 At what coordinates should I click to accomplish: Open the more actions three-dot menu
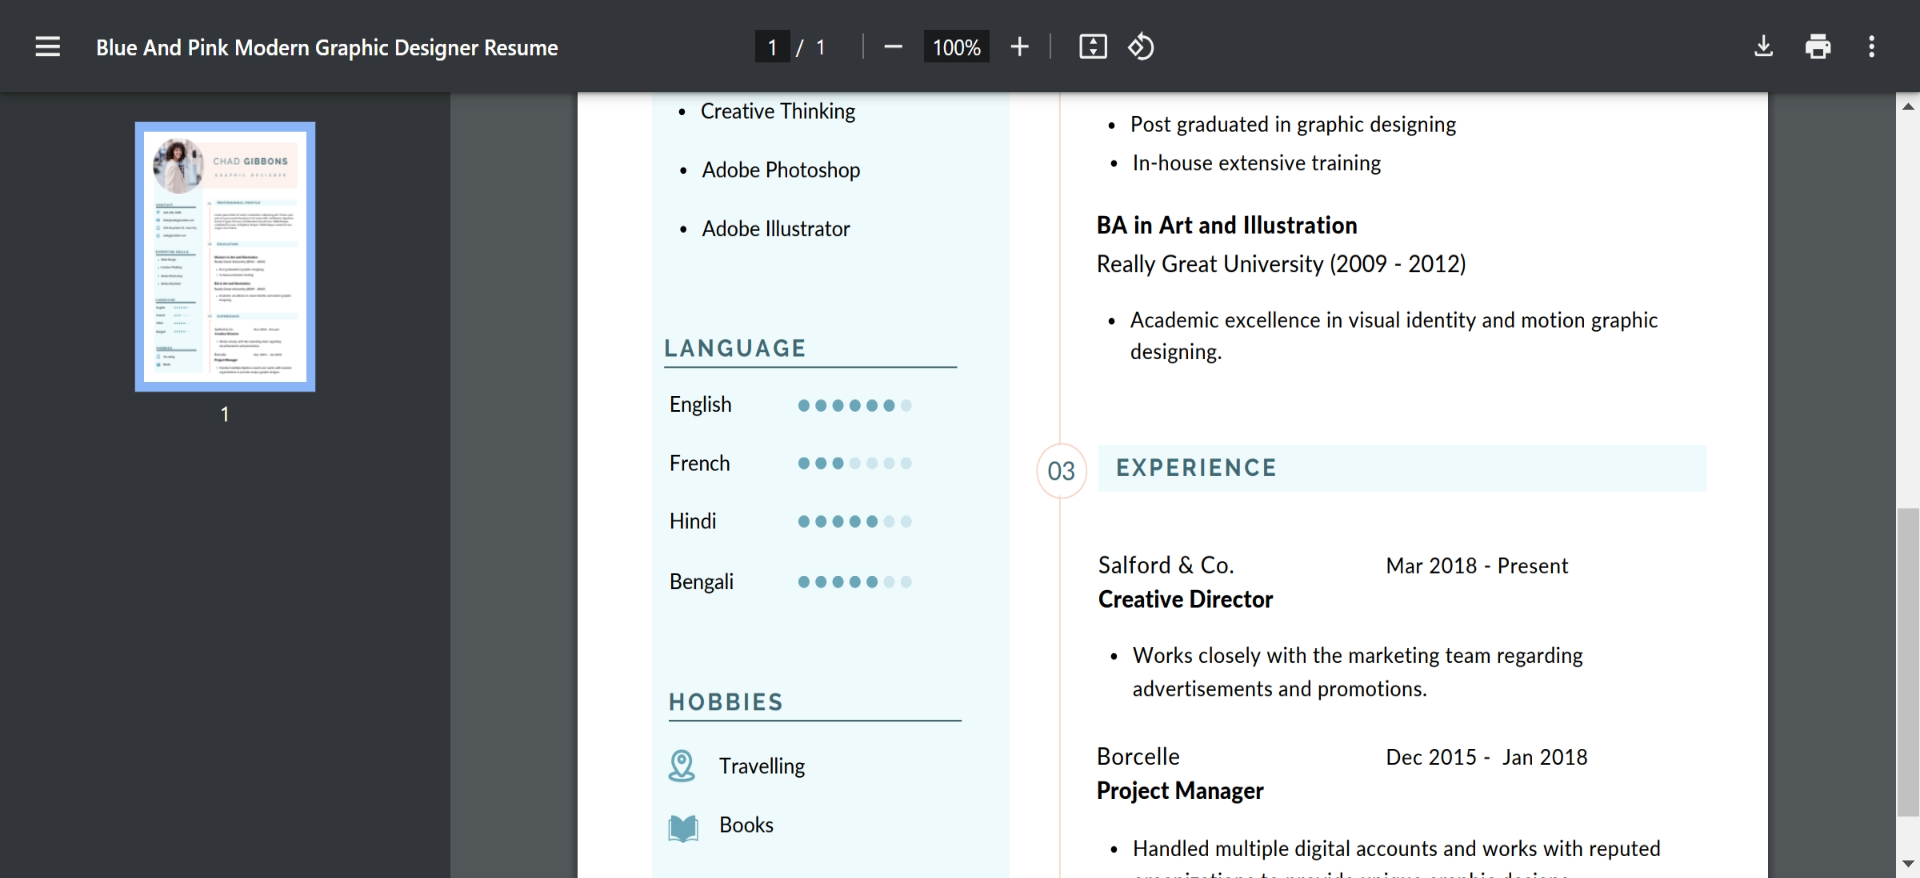[x=1871, y=47]
